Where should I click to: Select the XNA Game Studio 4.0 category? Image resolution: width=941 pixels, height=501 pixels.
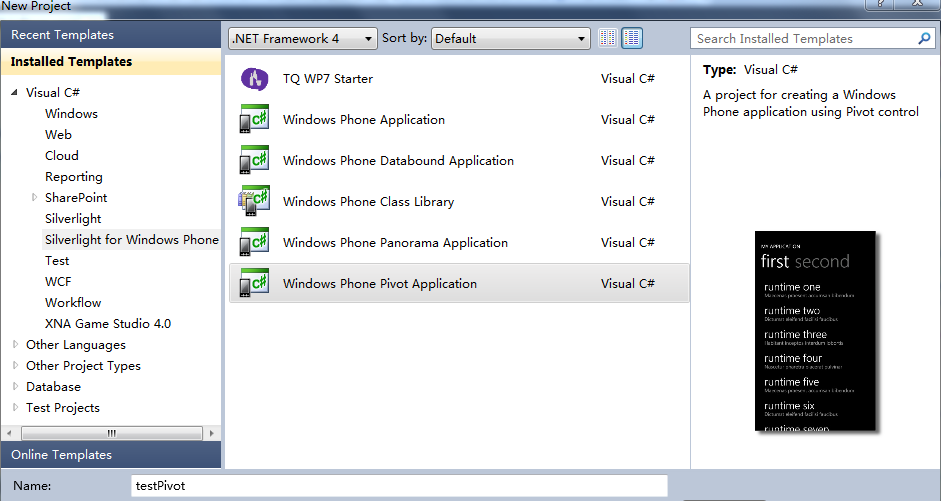click(x=108, y=323)
